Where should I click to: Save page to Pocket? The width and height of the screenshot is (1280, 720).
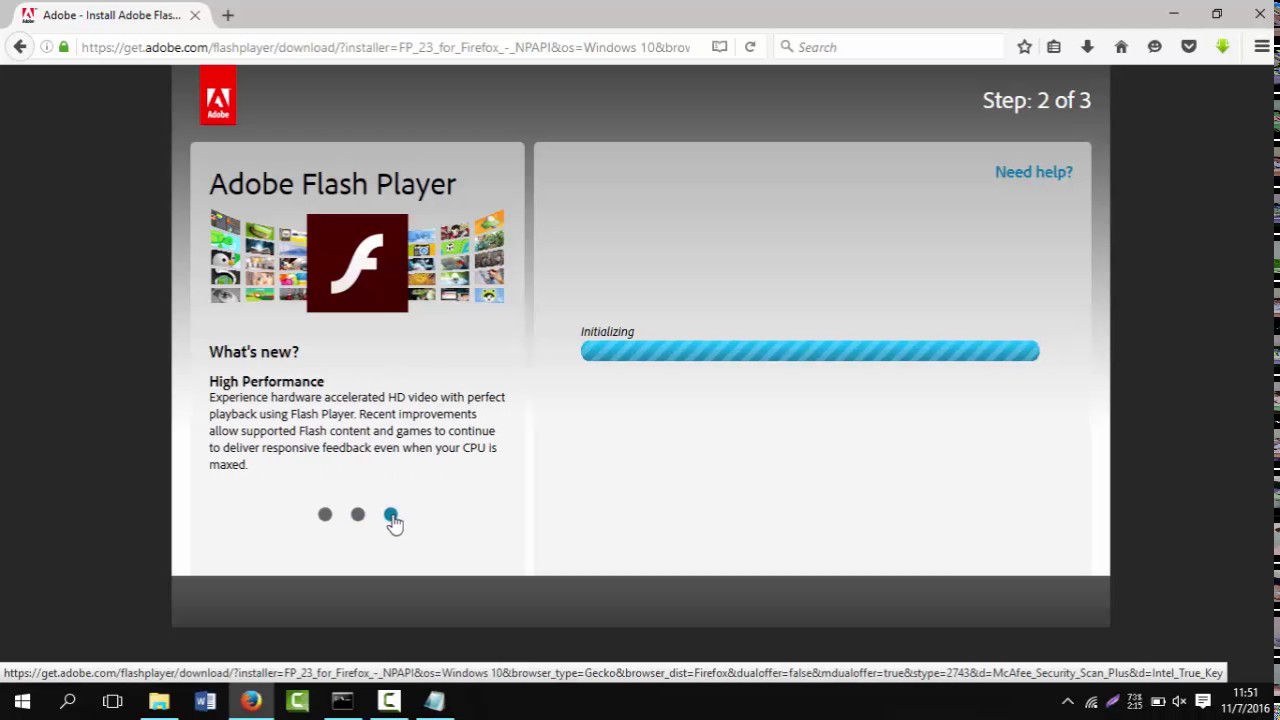(x=1189, y=47)
